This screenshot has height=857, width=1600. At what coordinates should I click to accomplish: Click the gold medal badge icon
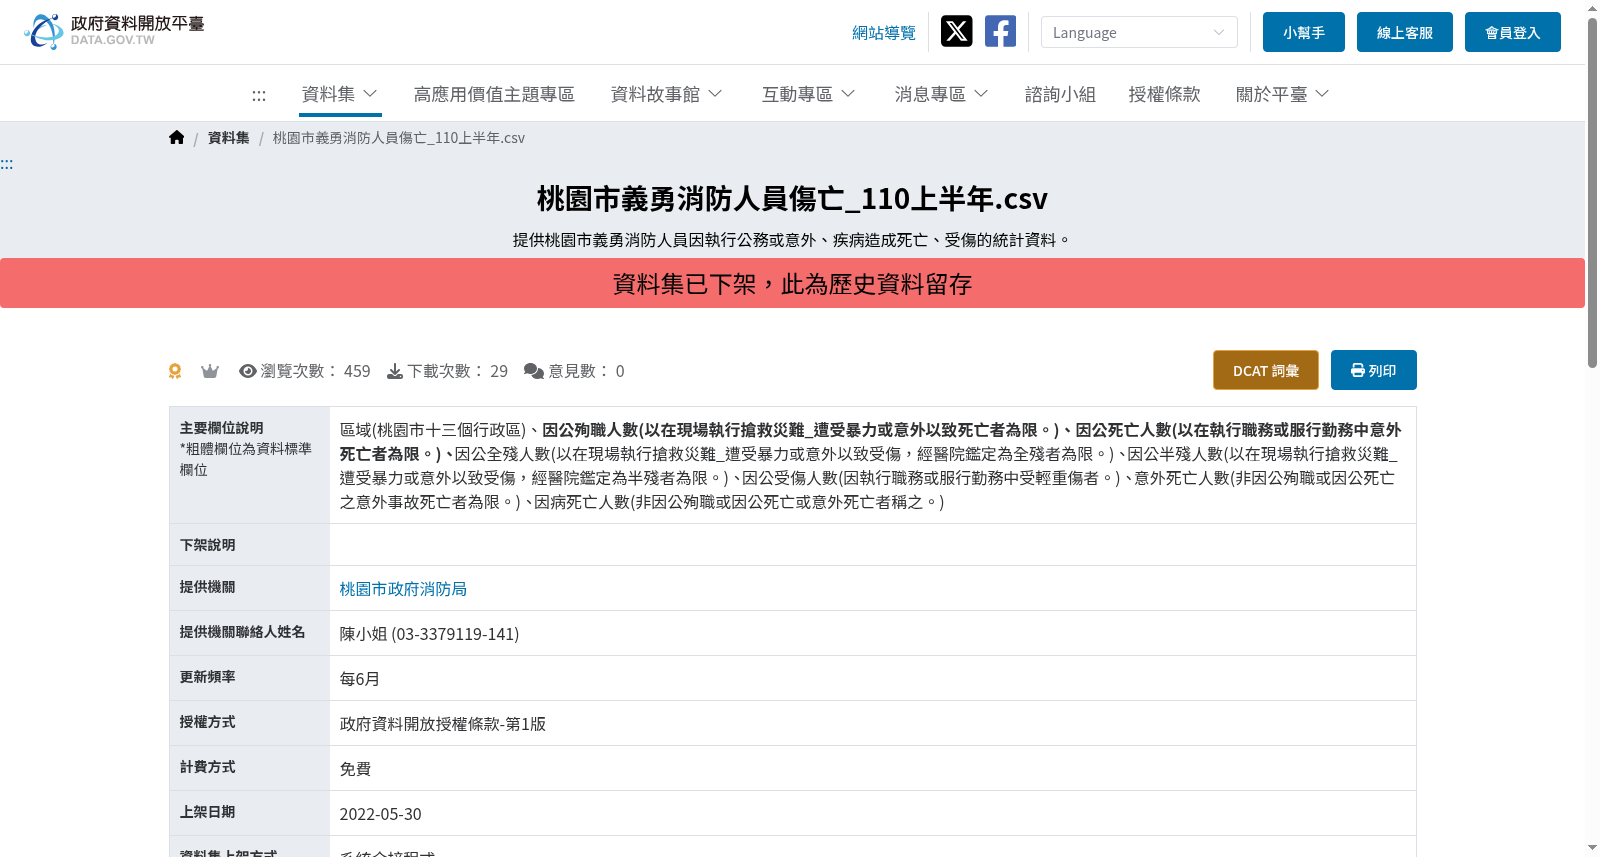[175, 371]
